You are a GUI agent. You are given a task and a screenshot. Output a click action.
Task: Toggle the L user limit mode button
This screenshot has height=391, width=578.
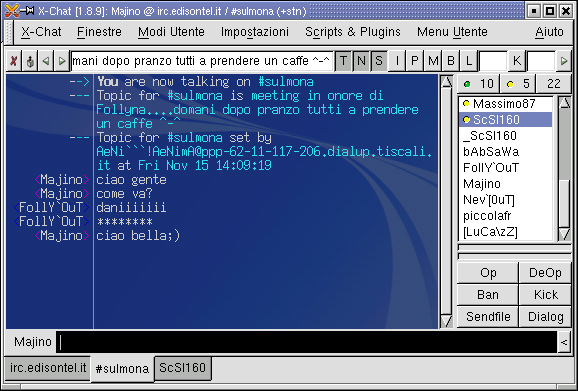468,61
